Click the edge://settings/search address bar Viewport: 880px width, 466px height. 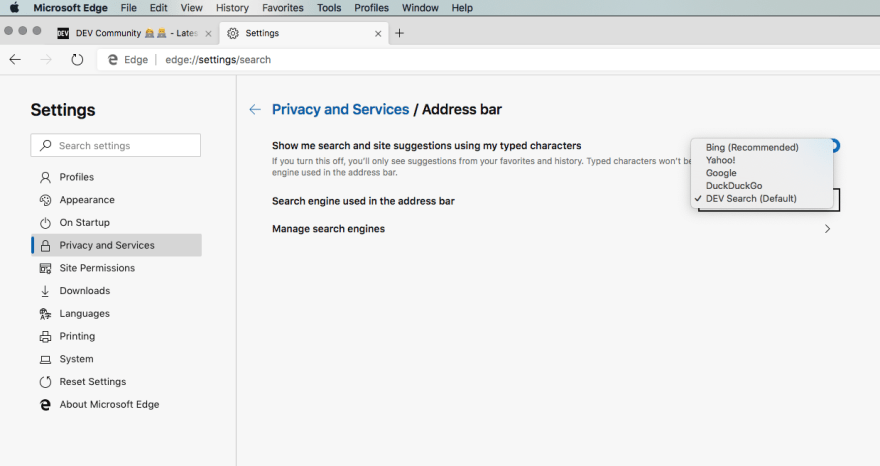[x=488, y=60]
